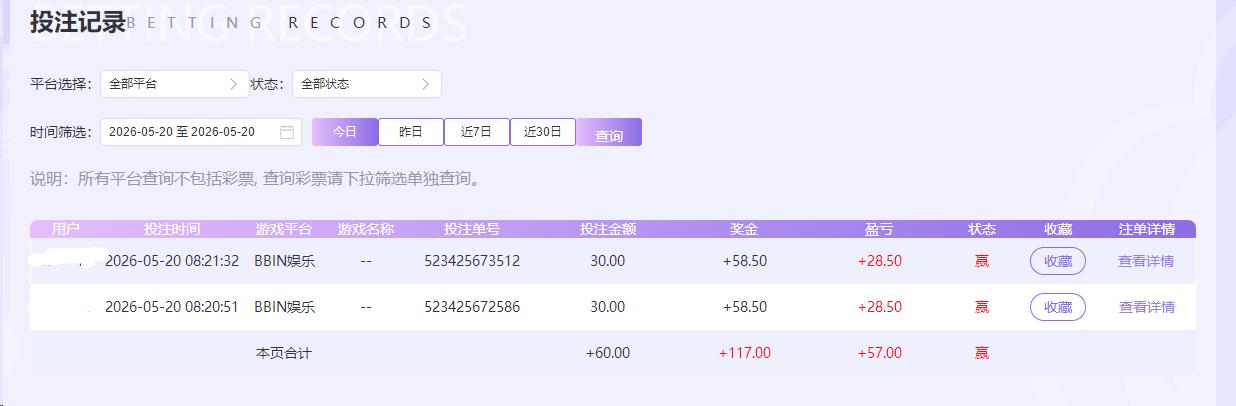Image resolution: width=1236 pixels, height=406 pixels.
Task: Click the date range 2026-05-20 field
Action: tap(201, 132)
